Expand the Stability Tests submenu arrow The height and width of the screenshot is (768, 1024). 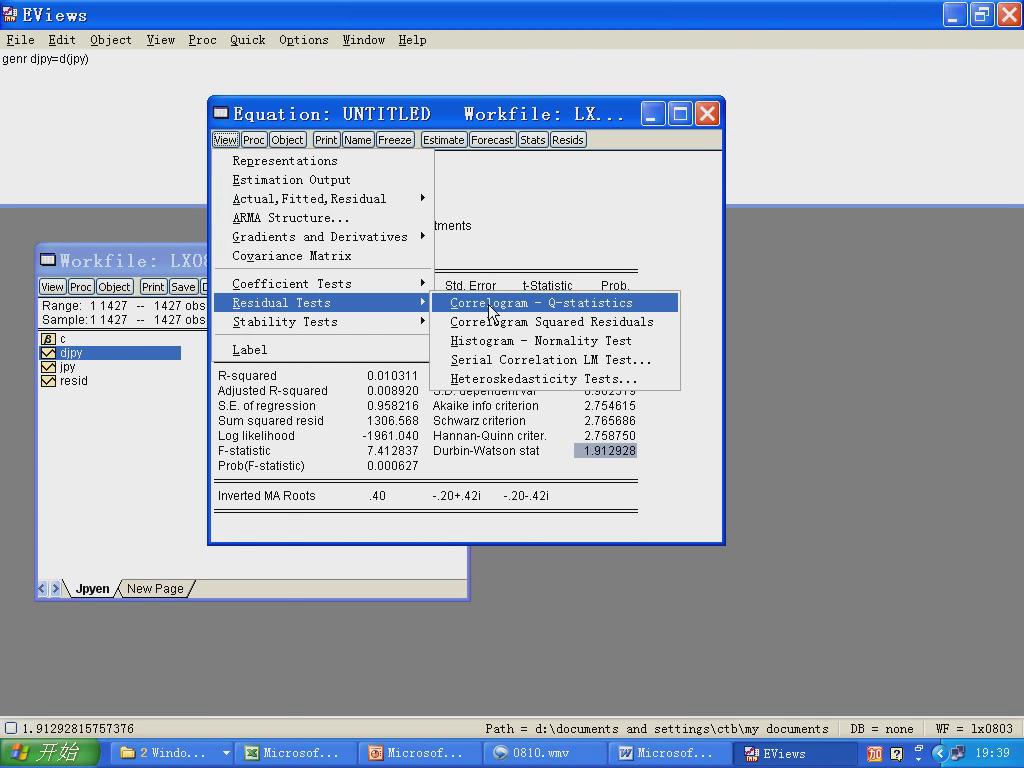pyautogui.click(x=423, y=321)
